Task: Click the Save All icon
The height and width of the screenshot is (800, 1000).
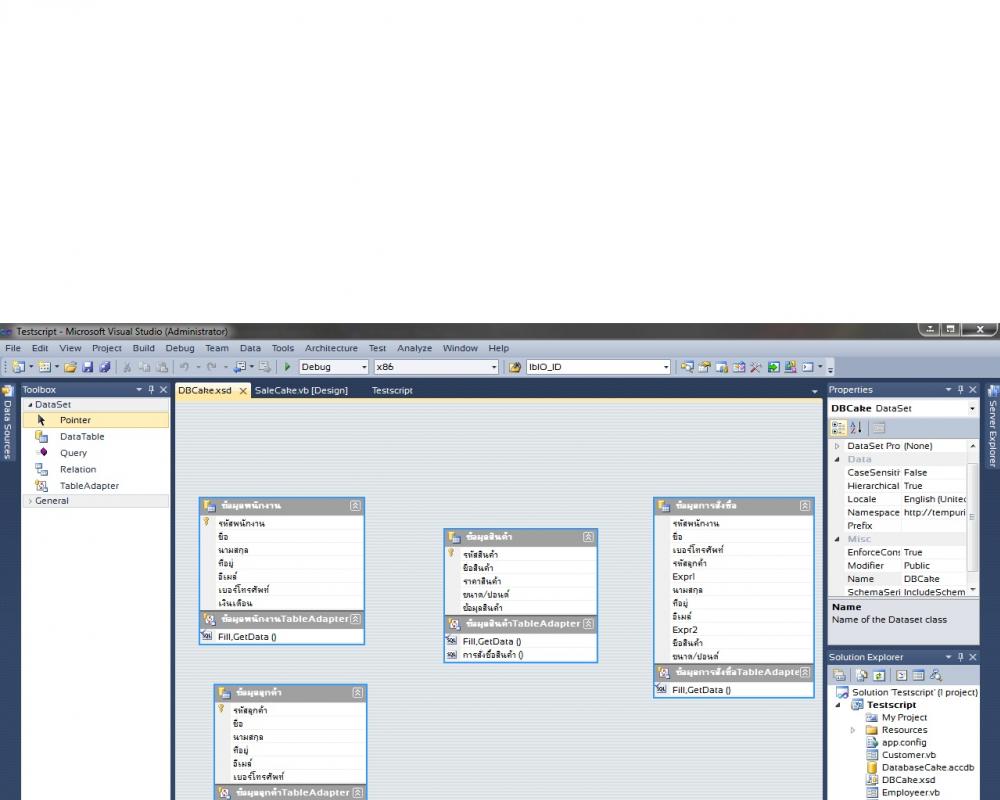Action: 105,367
